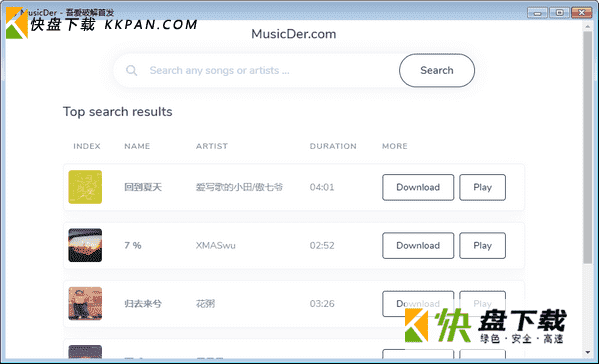Viewport: 599px width, 364px height.
Task: Open album cover thumbnail for 7 %
Action: tap(85, 245)
